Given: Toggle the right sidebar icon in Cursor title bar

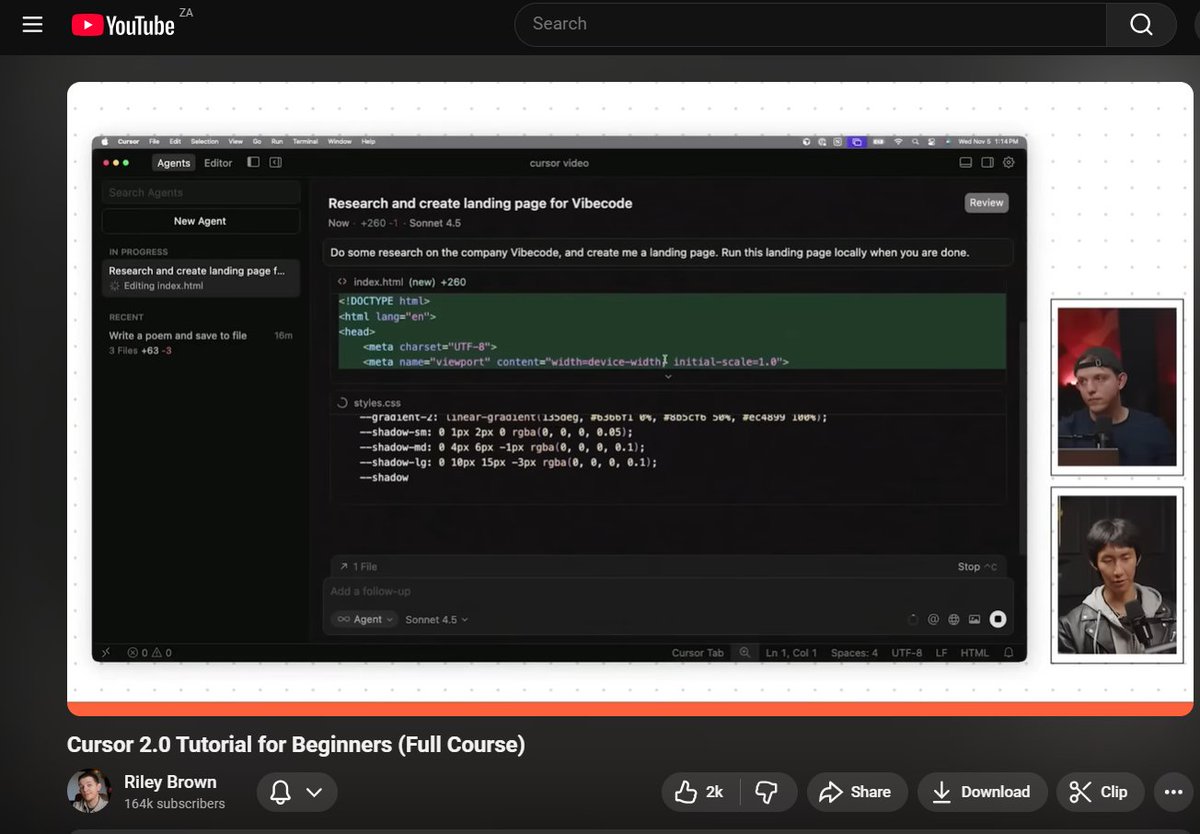Looking at the screenshot, I should click(987, 162).
